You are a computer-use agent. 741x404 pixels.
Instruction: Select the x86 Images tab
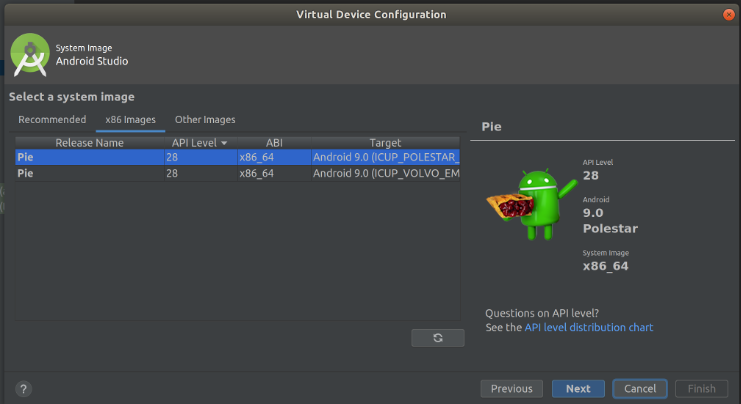130,120
